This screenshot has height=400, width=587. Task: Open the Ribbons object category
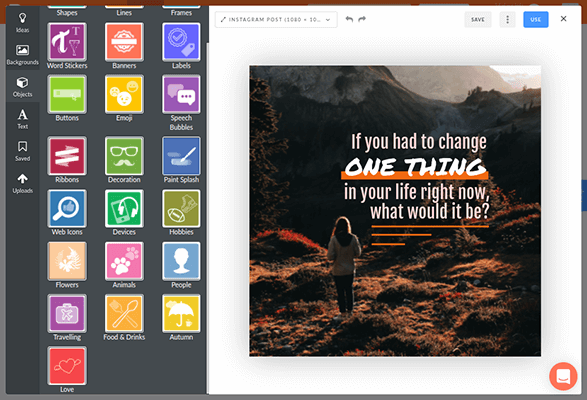point(67,156)
